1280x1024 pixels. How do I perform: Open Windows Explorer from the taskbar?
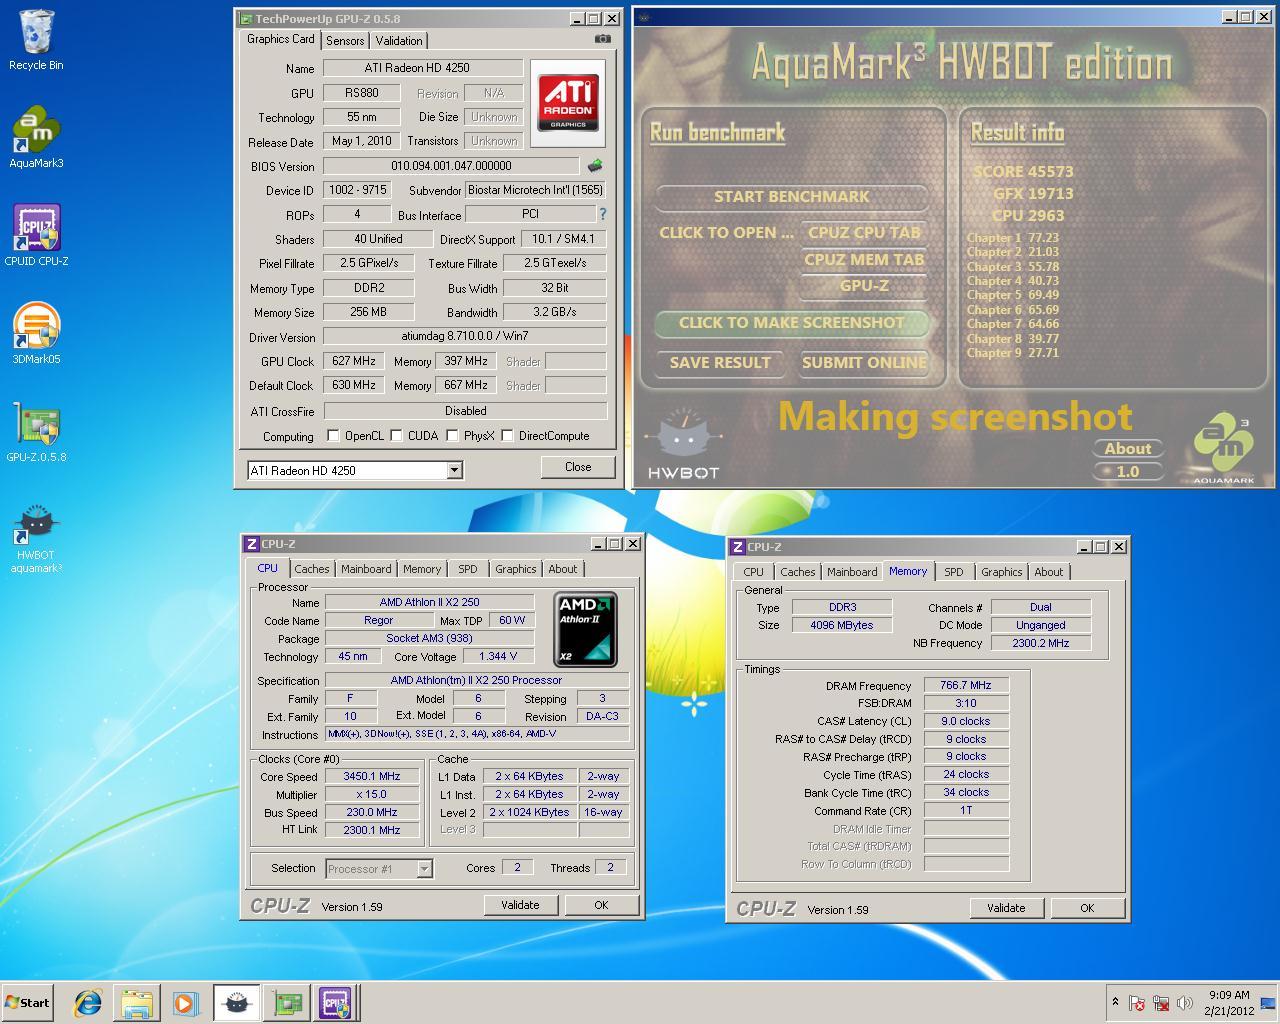tap(136, 1003)
